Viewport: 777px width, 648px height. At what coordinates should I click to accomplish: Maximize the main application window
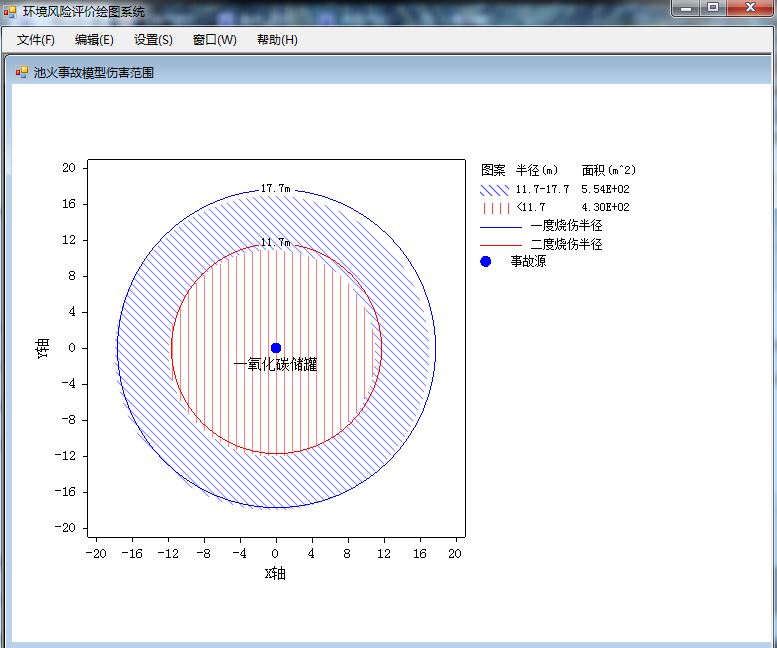713,8
